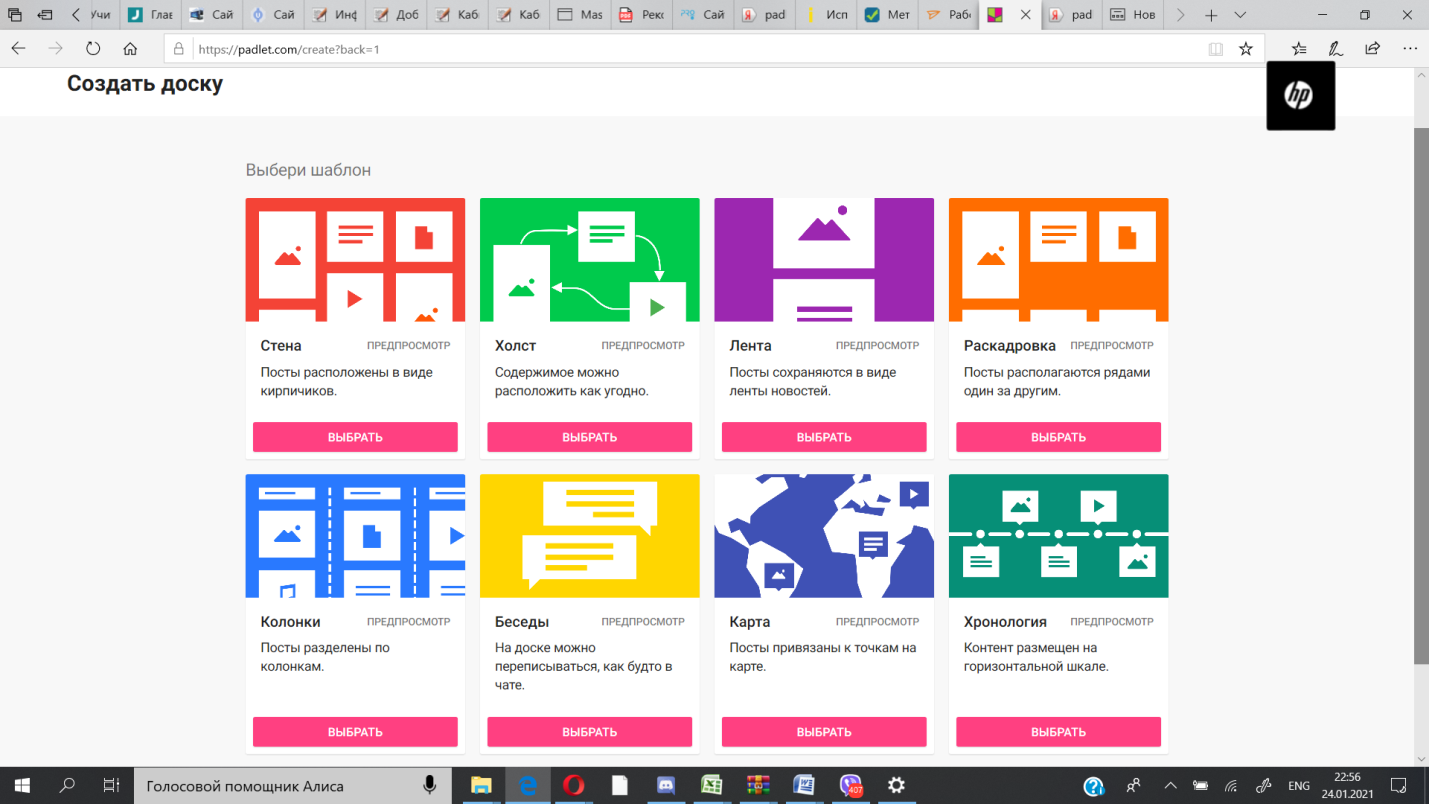Open preview link for Холст template
Screen dimensions: 1429x804
(643, 345)
